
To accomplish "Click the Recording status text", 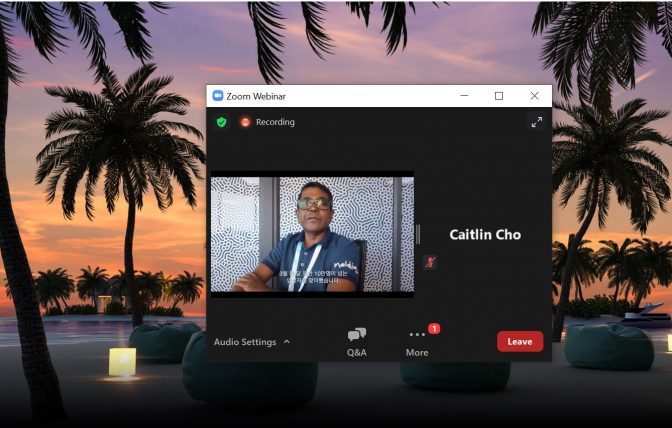I will point(275,122).
